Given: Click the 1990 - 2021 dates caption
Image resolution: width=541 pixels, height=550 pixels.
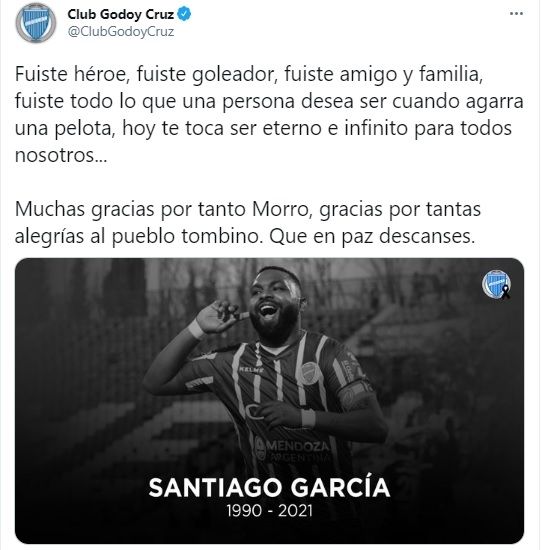Looking at the screenshot, I should tap(269, 510).
